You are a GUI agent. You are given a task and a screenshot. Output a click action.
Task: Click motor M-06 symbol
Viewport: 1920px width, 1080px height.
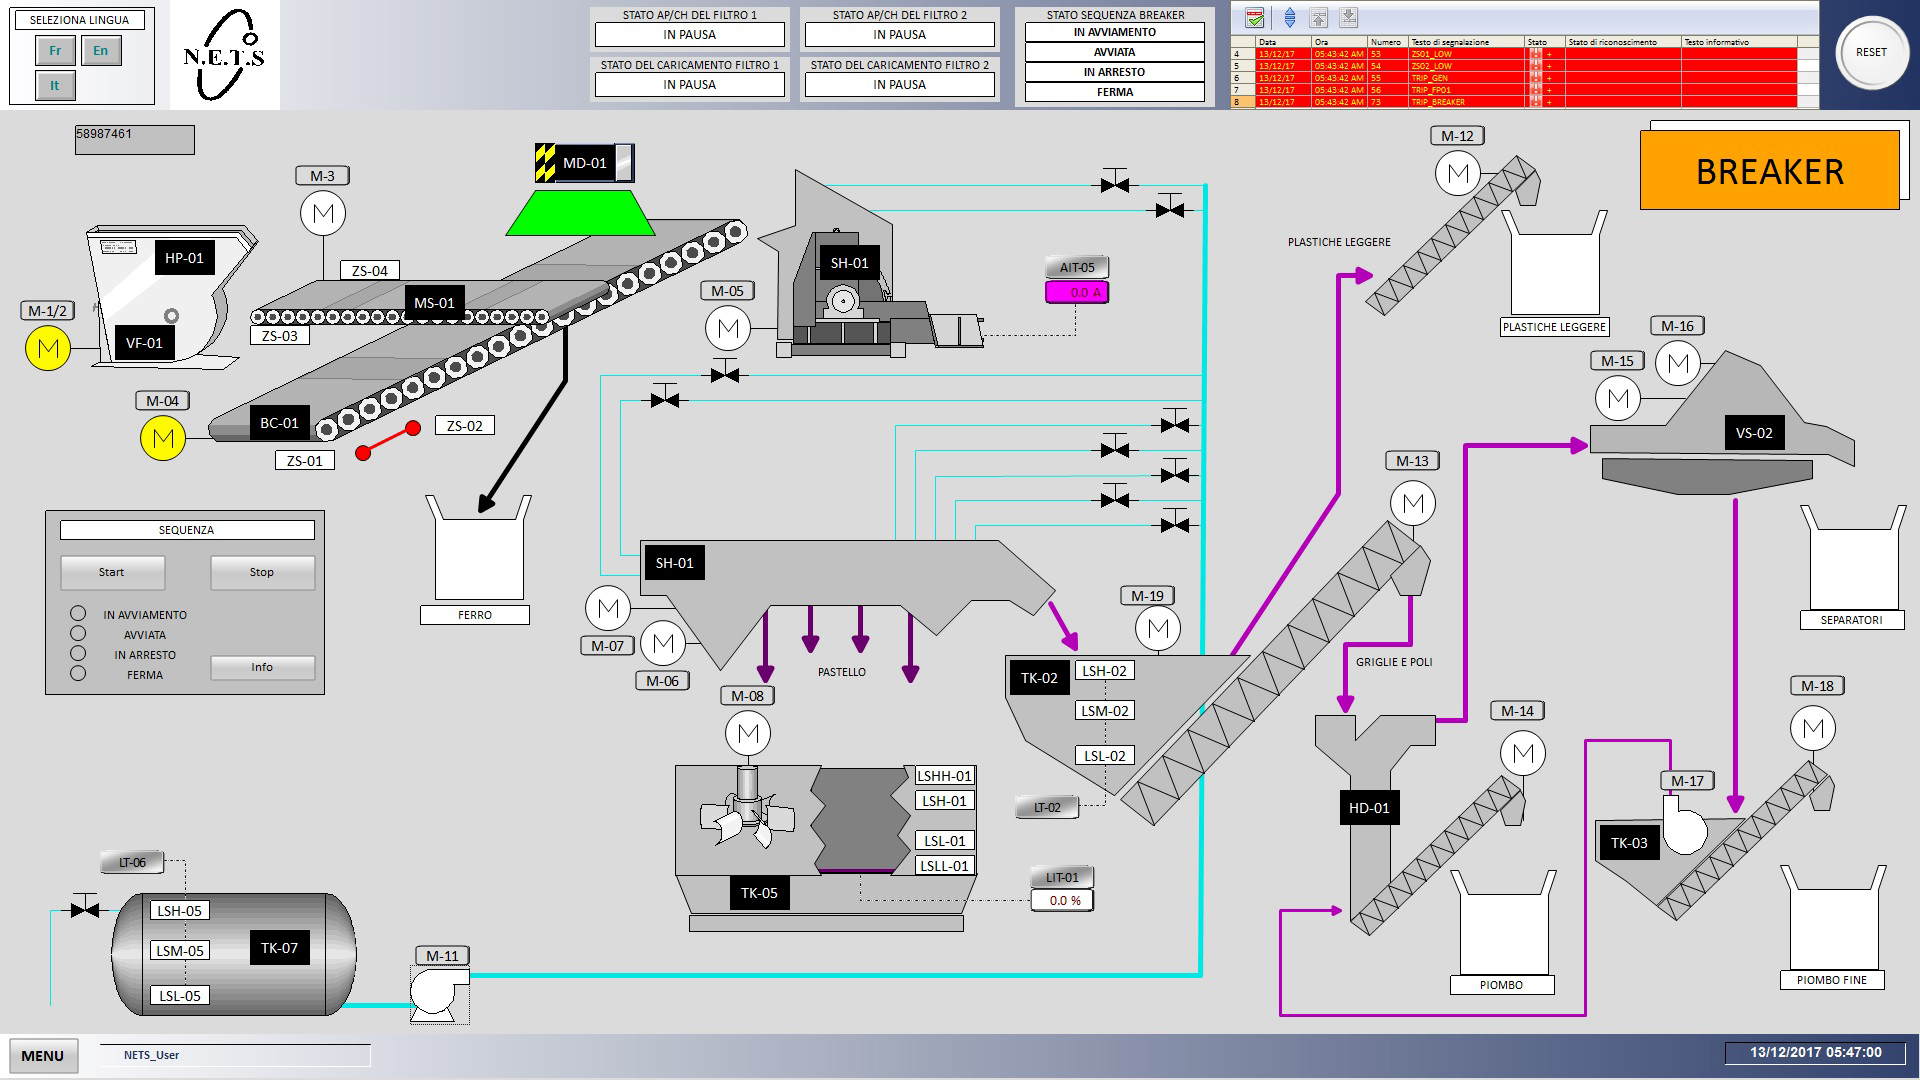[x=663, y=643]
